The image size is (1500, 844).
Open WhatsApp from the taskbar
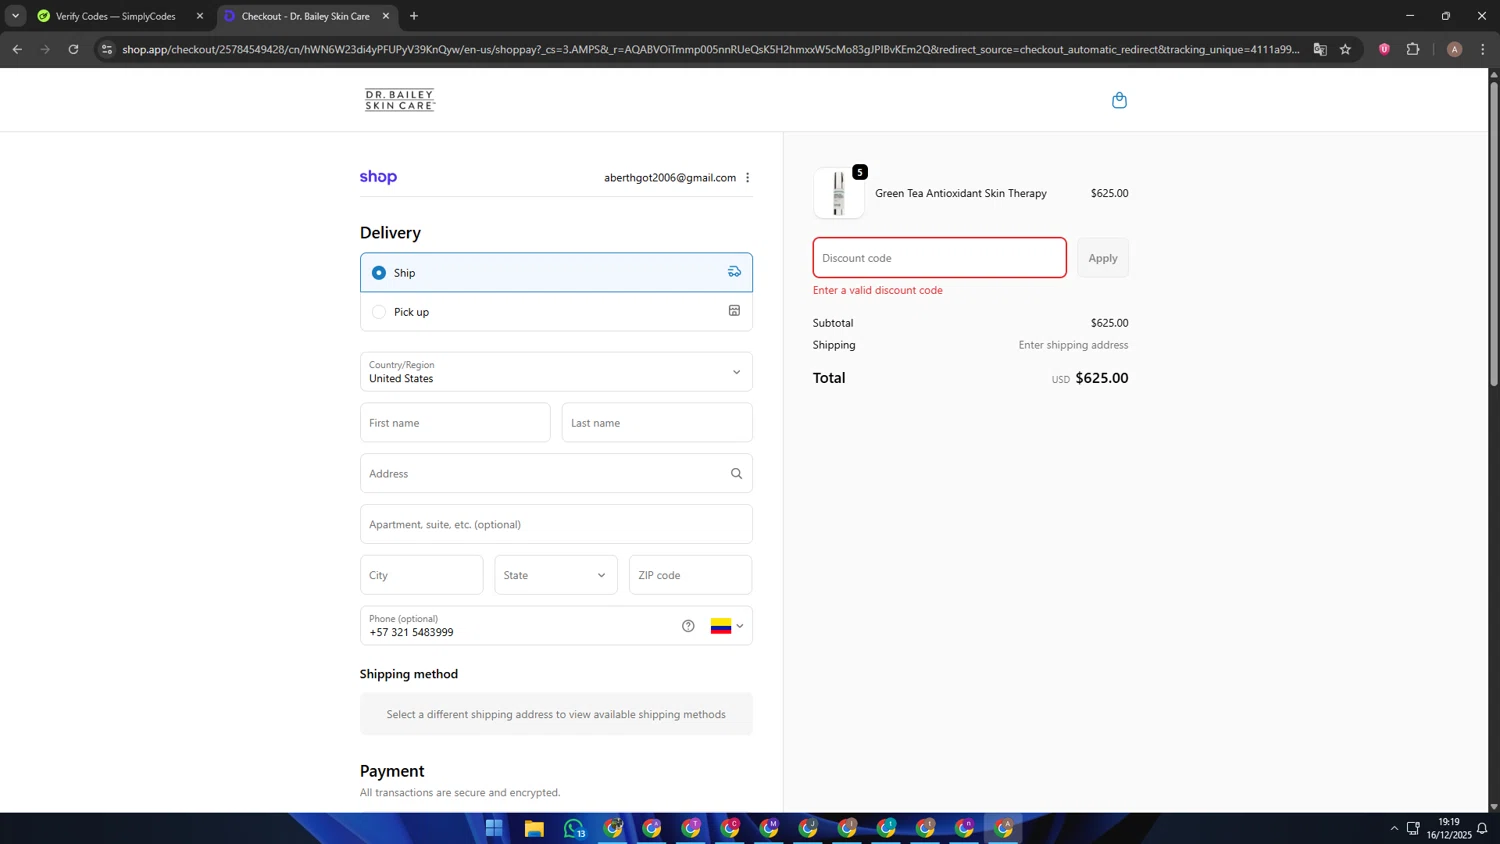pyautogui.click(x=574, y=828)
